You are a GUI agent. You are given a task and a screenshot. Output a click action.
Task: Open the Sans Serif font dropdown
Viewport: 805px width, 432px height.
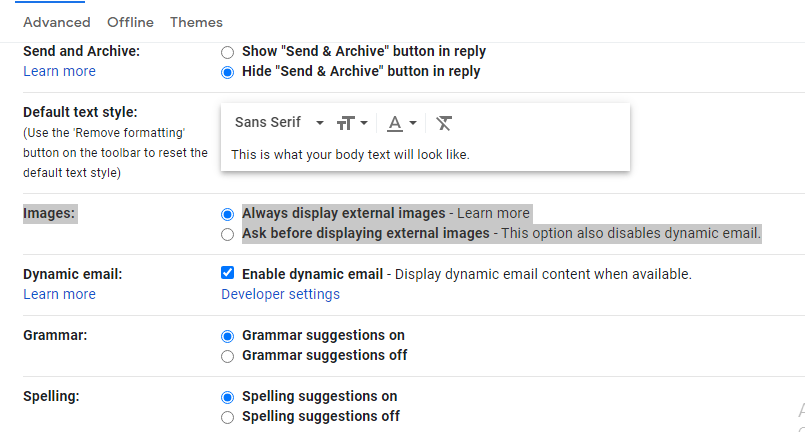[x=279, y=123]
